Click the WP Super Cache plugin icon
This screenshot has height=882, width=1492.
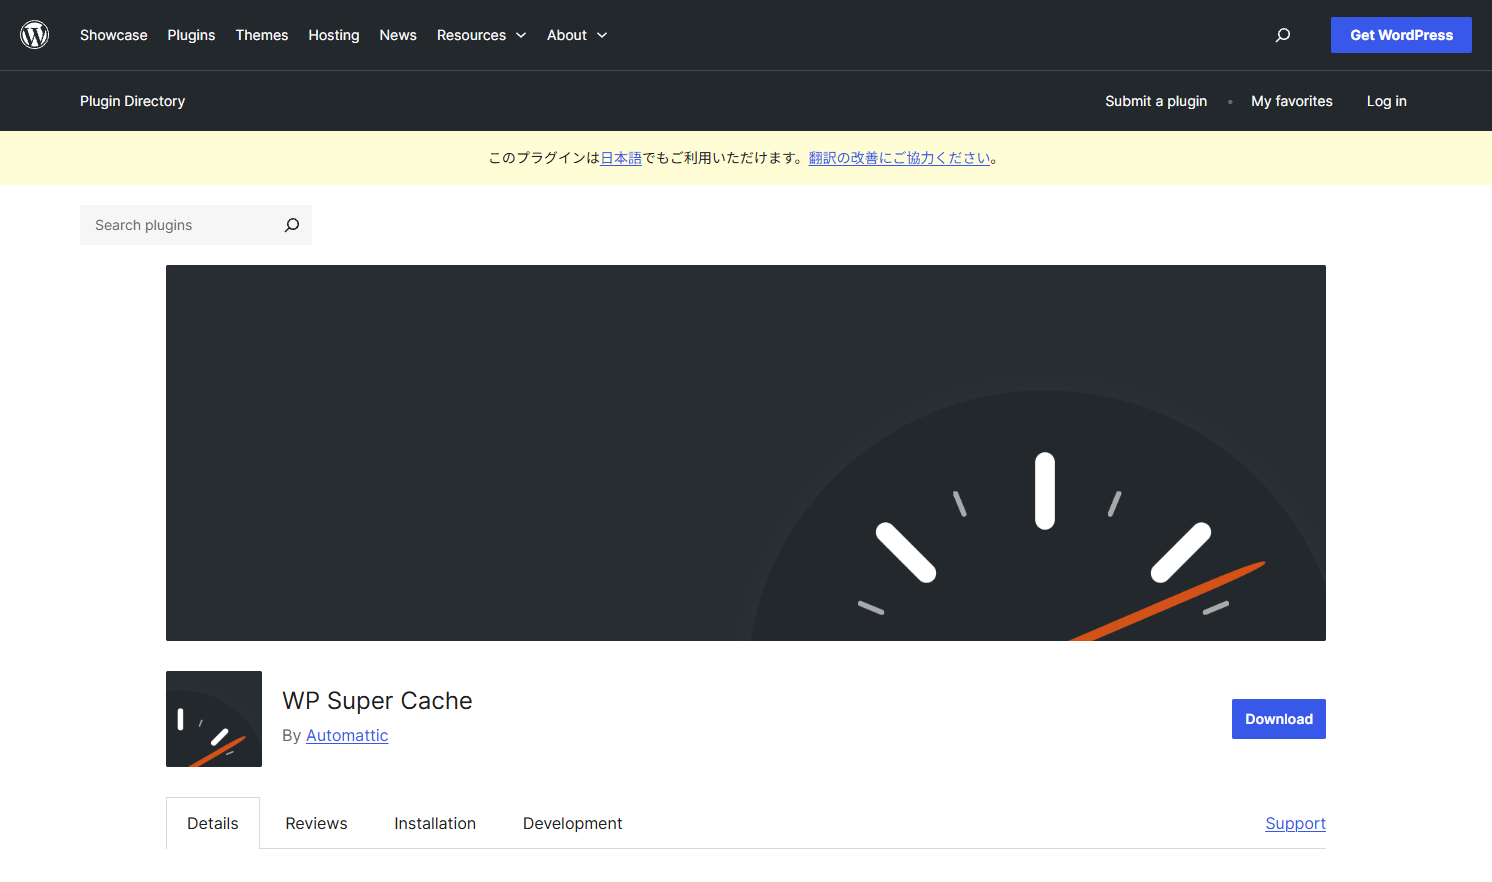tap(214, 719)
